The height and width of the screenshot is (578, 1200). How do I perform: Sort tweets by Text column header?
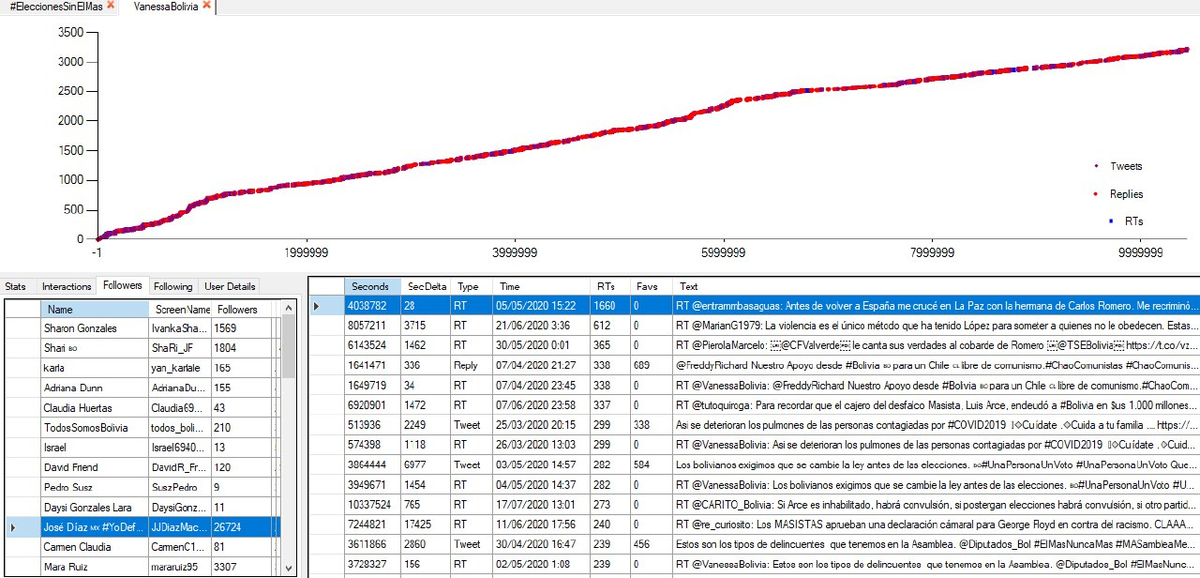click(935, 286)
